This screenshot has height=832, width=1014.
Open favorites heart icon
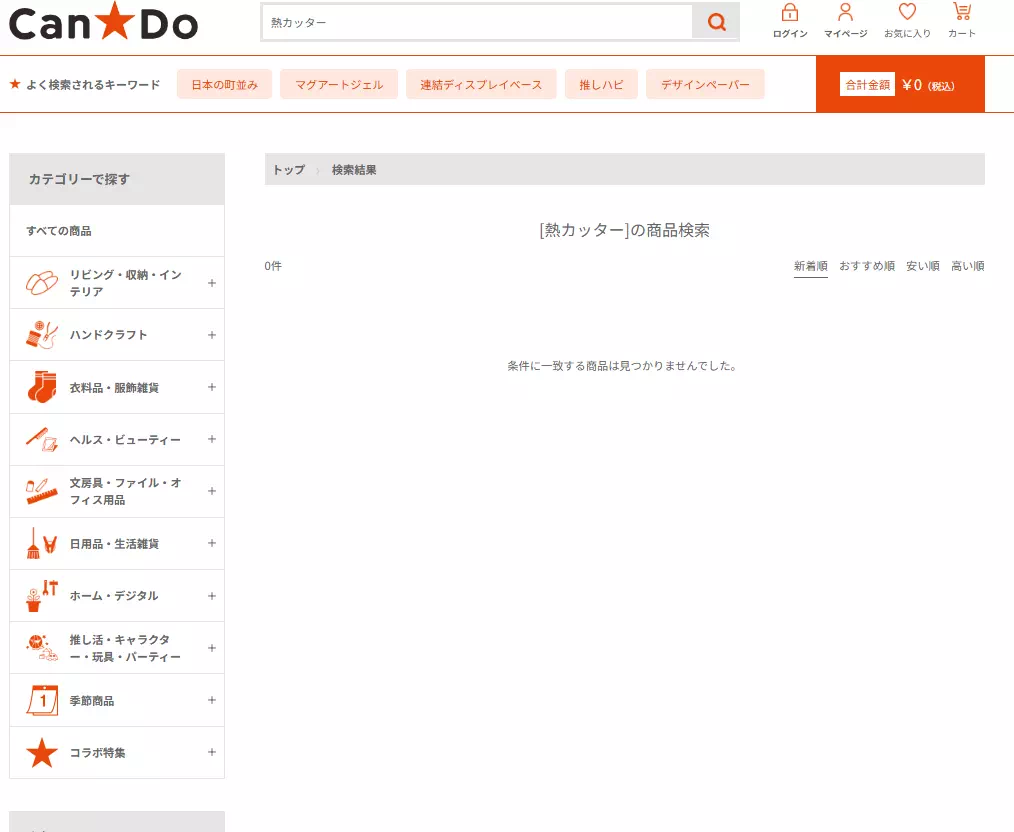click(906, 13)
